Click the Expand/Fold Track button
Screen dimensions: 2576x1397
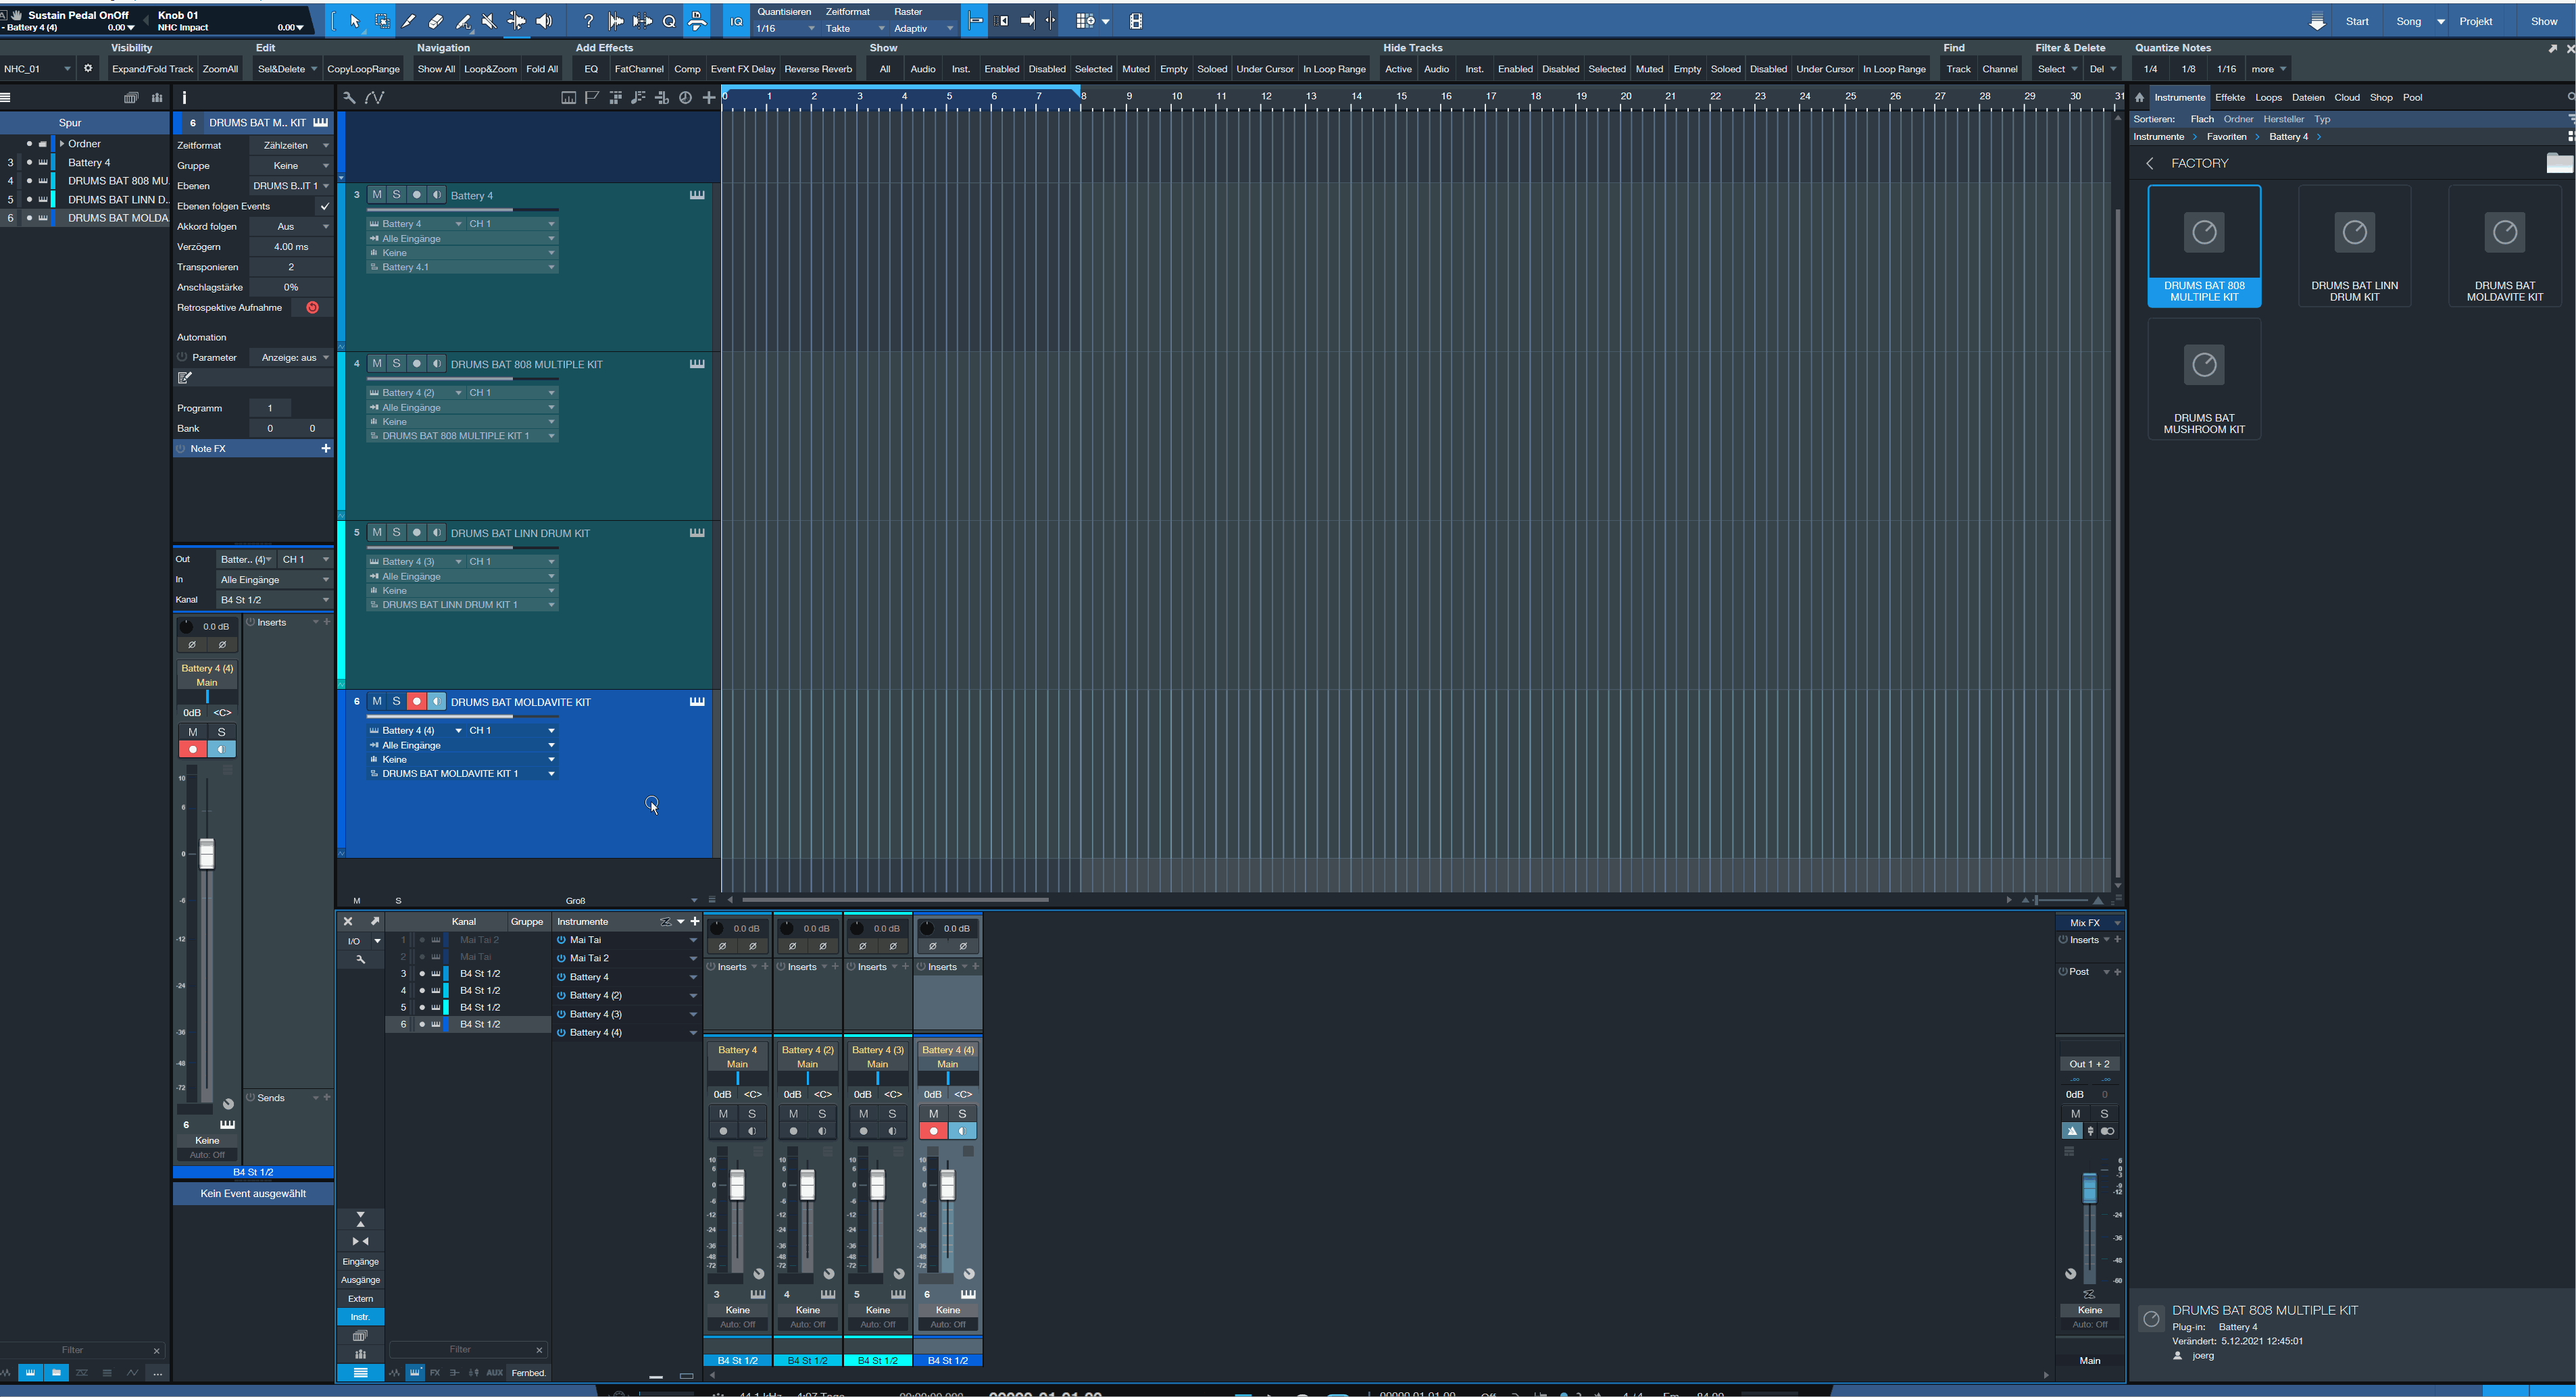click(152, 69)
